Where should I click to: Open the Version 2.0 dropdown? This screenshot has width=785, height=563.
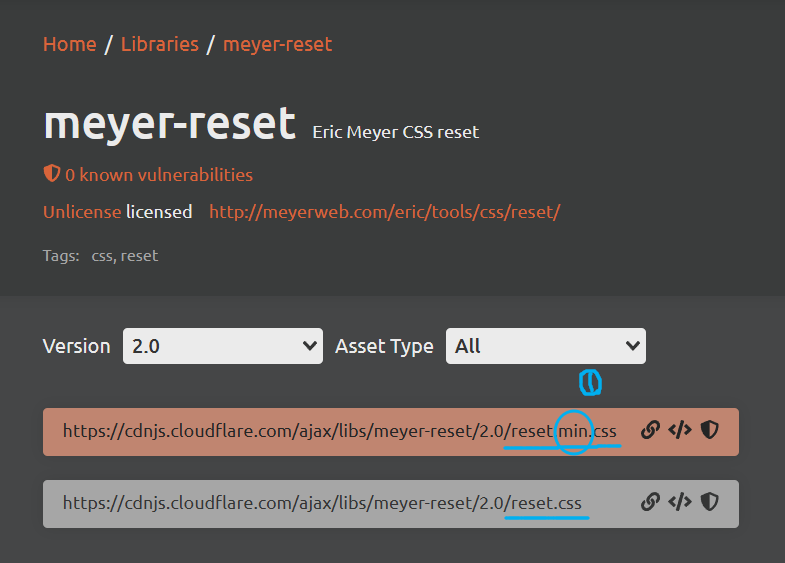tap(223, 346)
